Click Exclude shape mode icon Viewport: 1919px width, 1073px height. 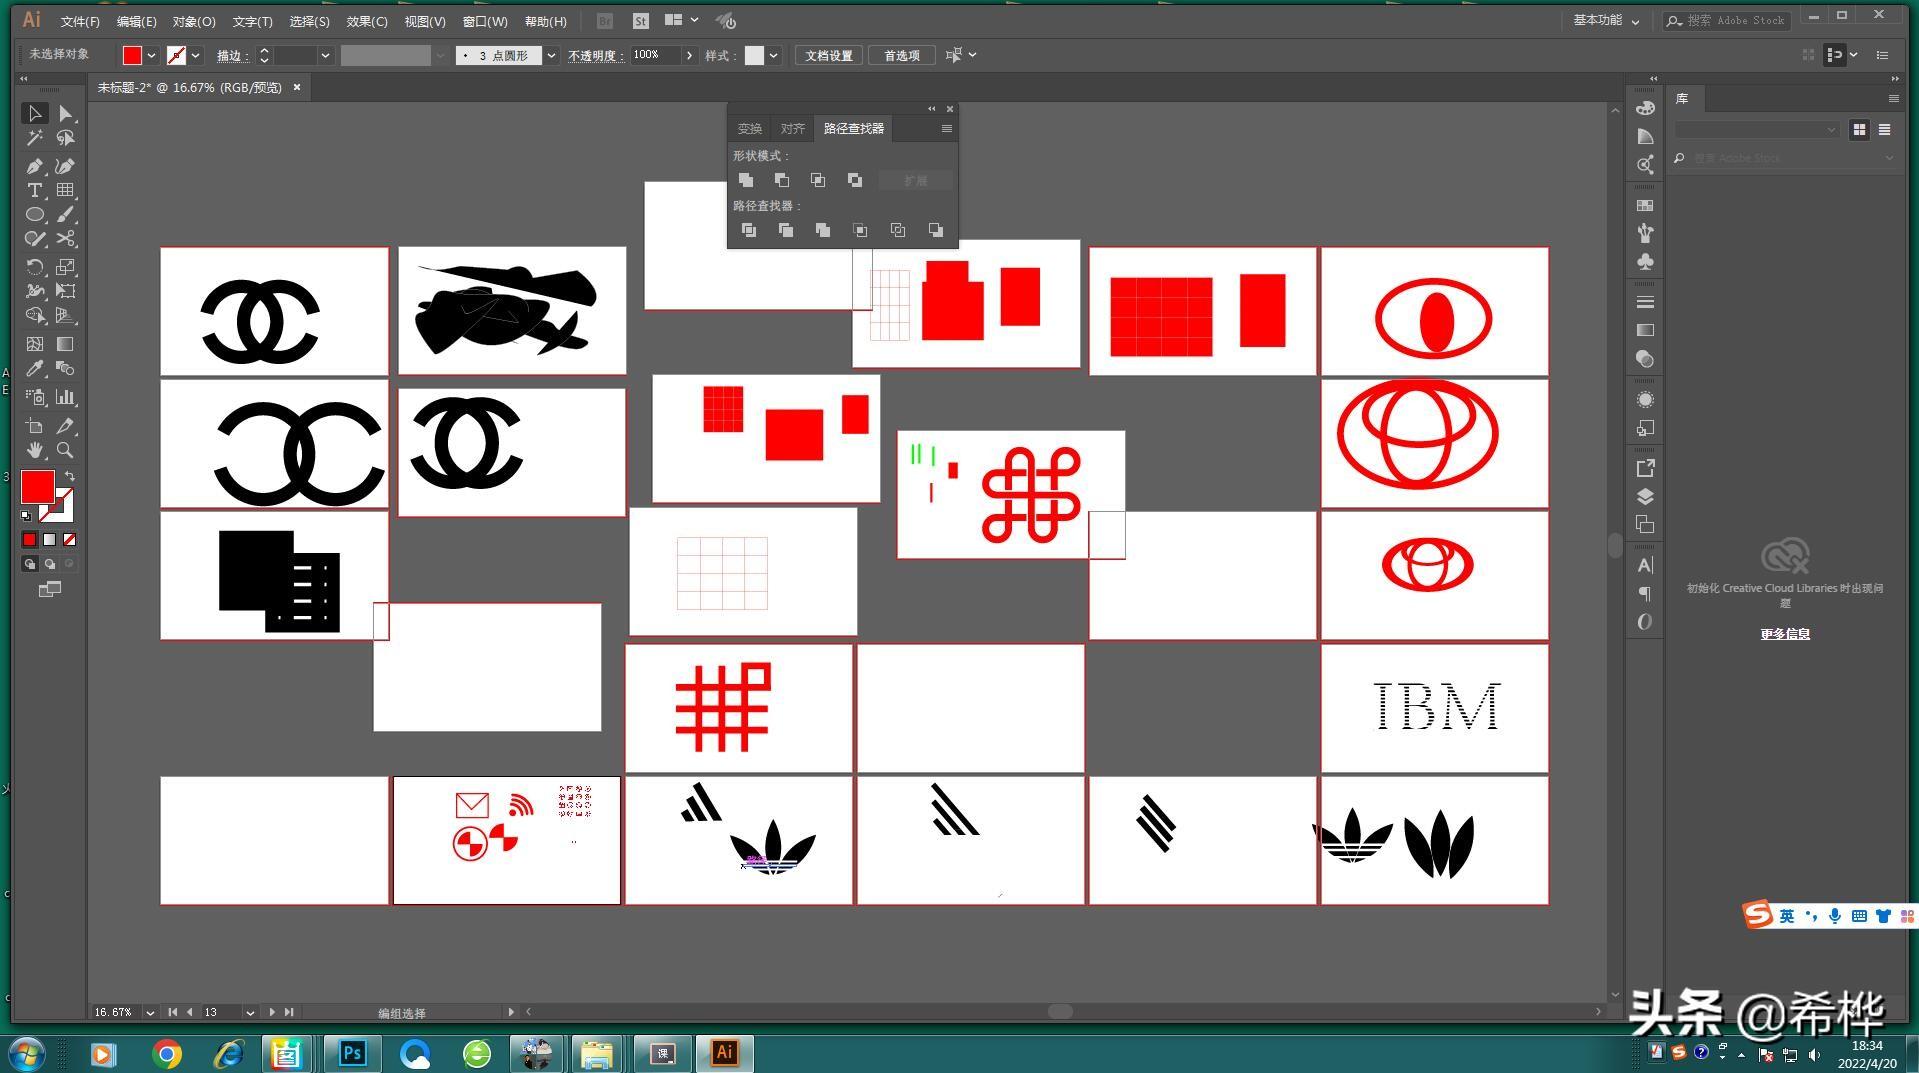(855, 180)
